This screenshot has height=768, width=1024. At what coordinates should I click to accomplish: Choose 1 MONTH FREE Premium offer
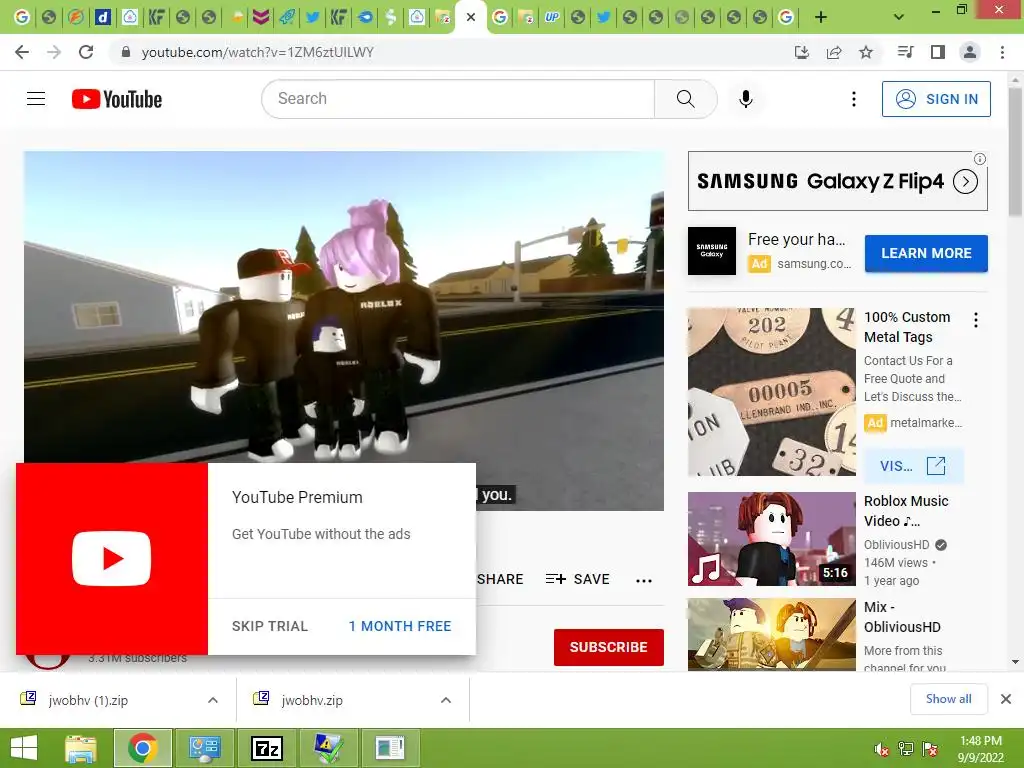click(x=400, y=626)
